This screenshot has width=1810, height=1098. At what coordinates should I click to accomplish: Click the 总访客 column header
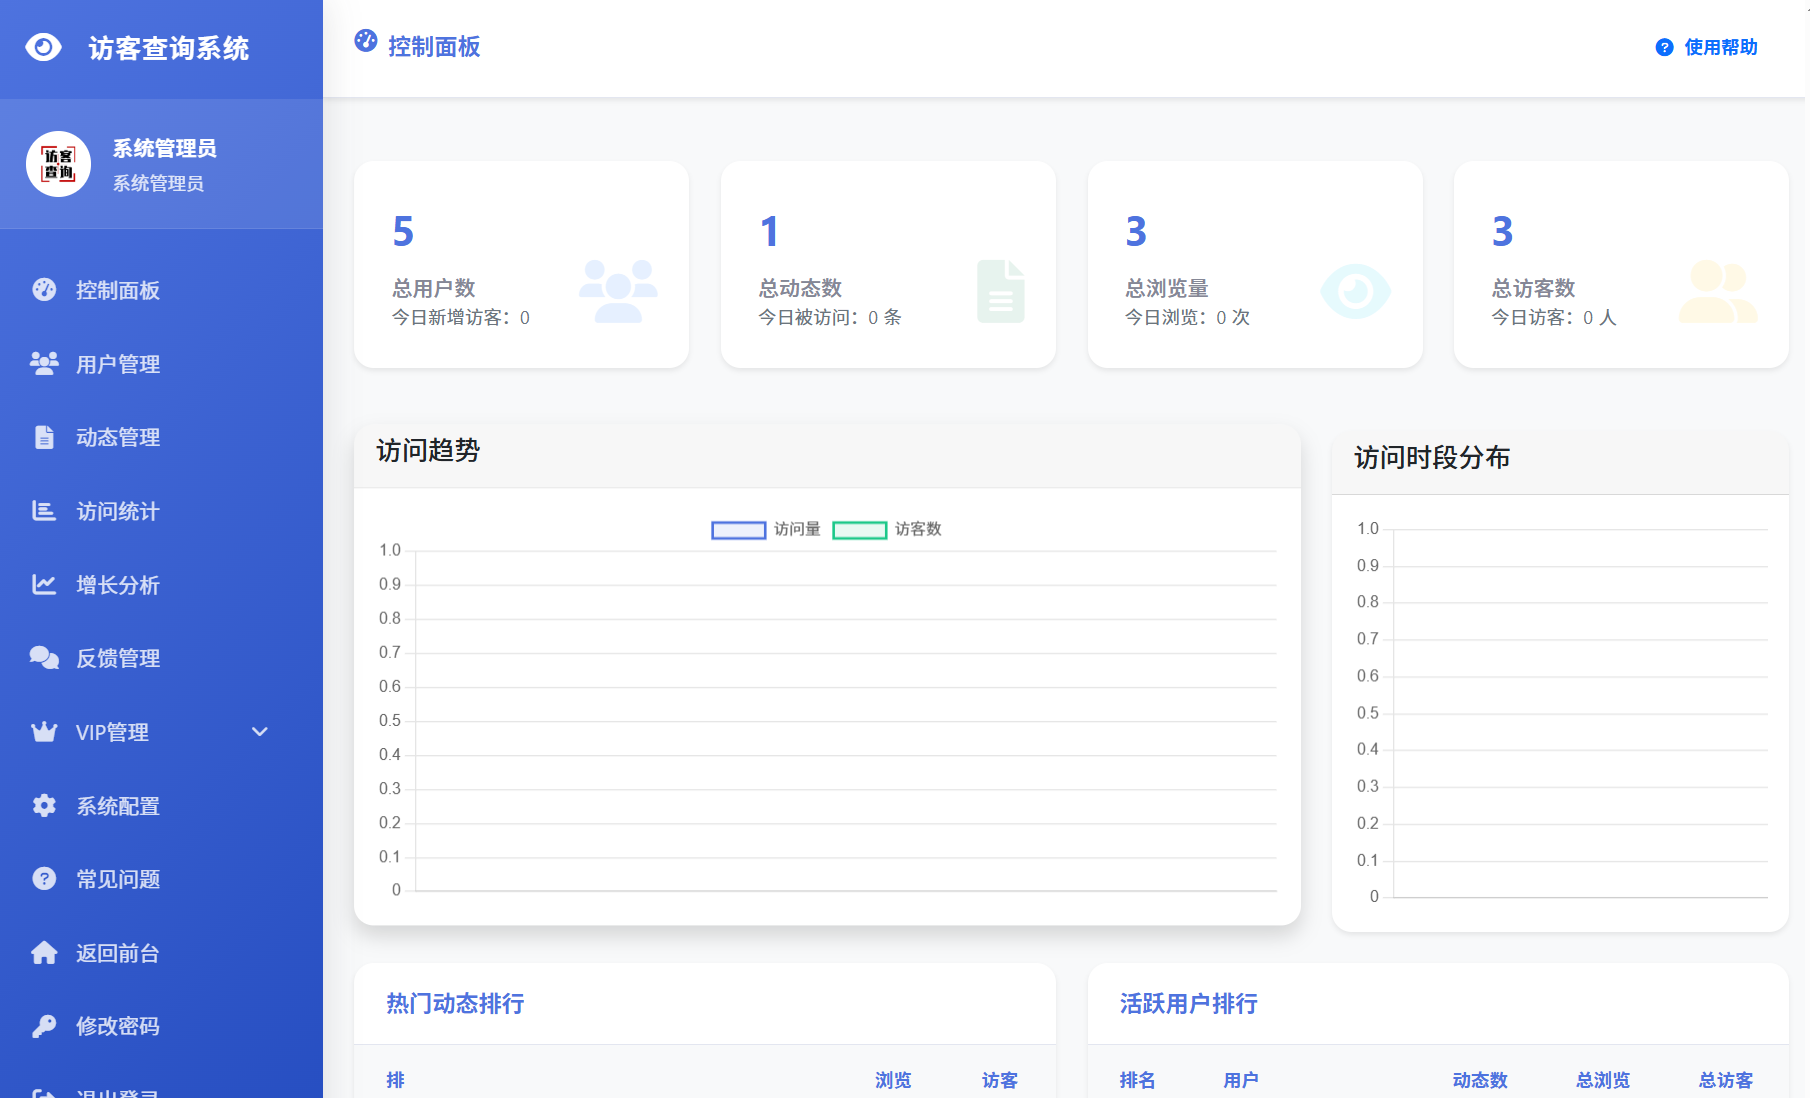pyautogui.click(x=1726, y=1080)
